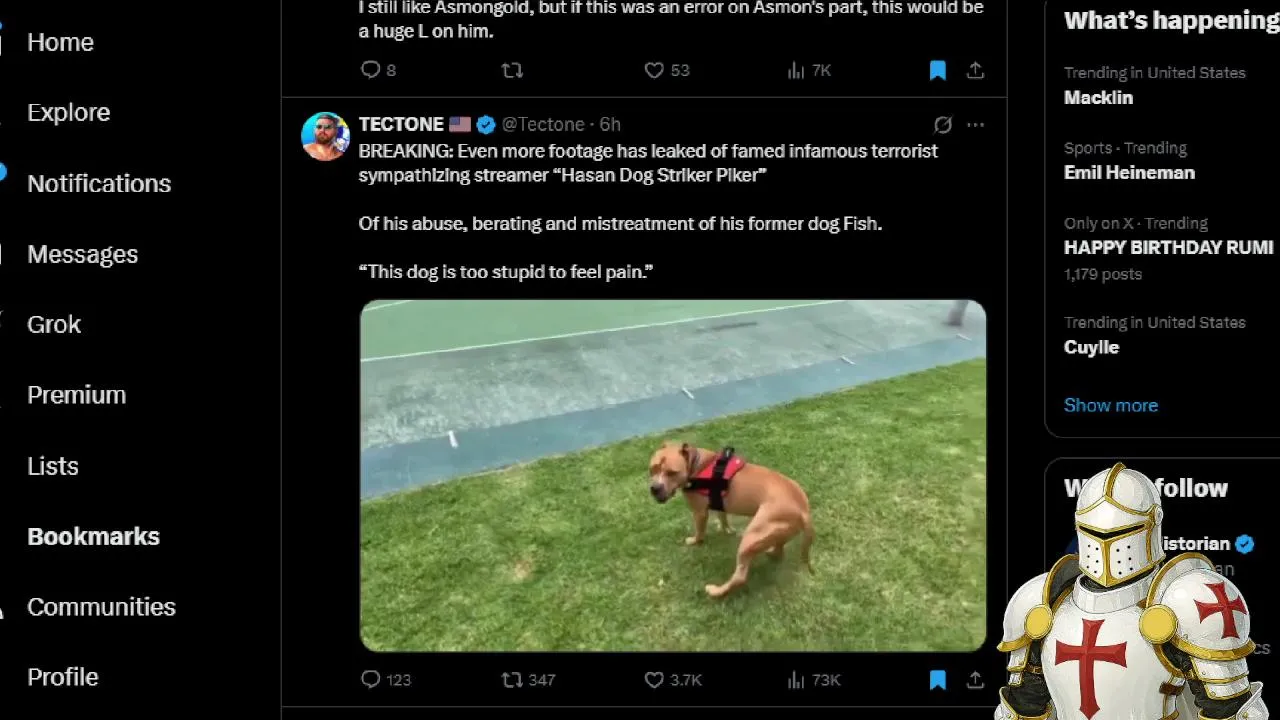Remove bookmark from the TECTONE post
The width and height of the screenshot is (1280, 720).
tap(937, 680)
